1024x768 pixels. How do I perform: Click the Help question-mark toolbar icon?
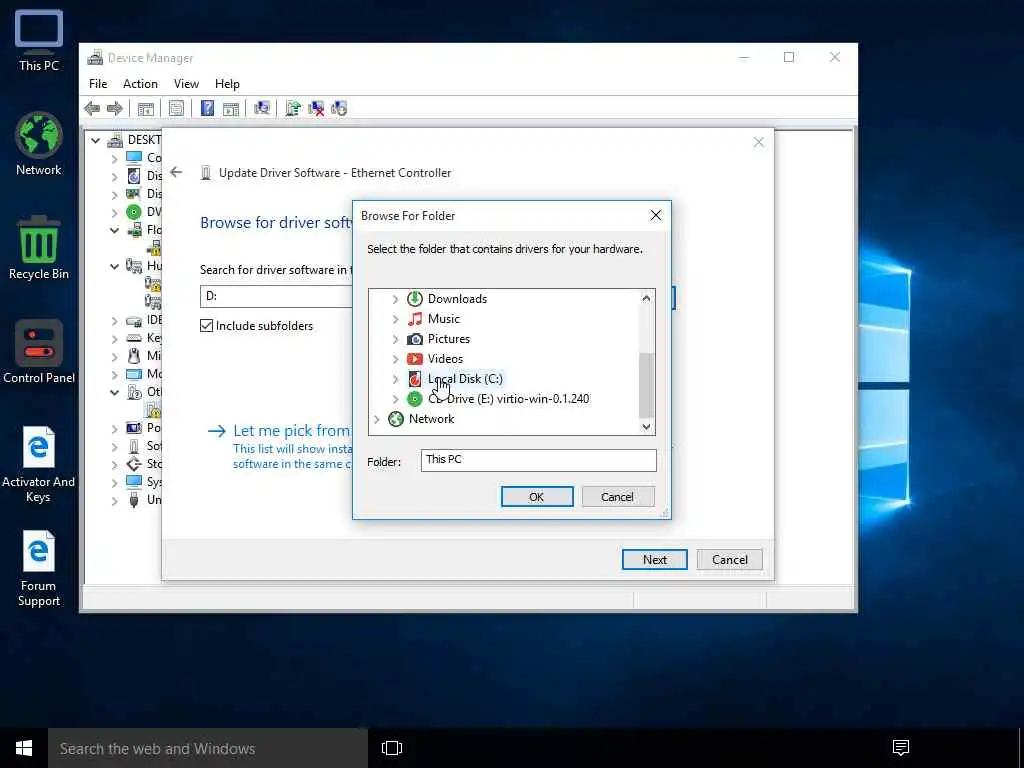pyautogui.click(x=207, y=108)
